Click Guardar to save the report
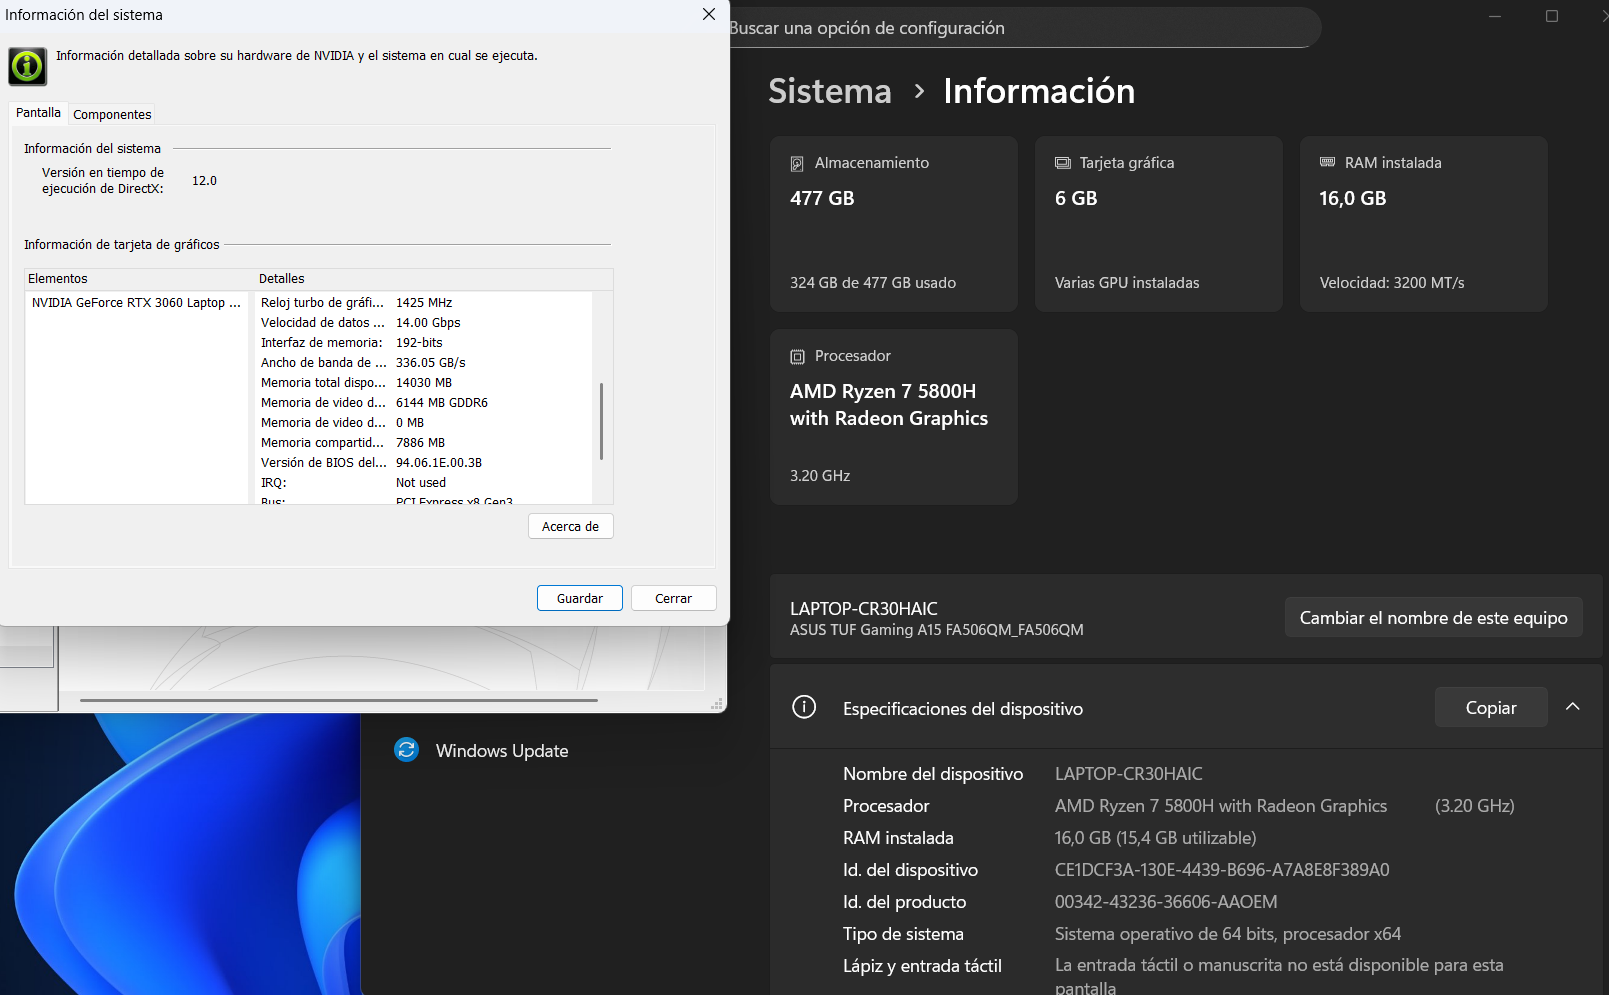The width and height of the screenshot is (1609, 995). point(579,597)
